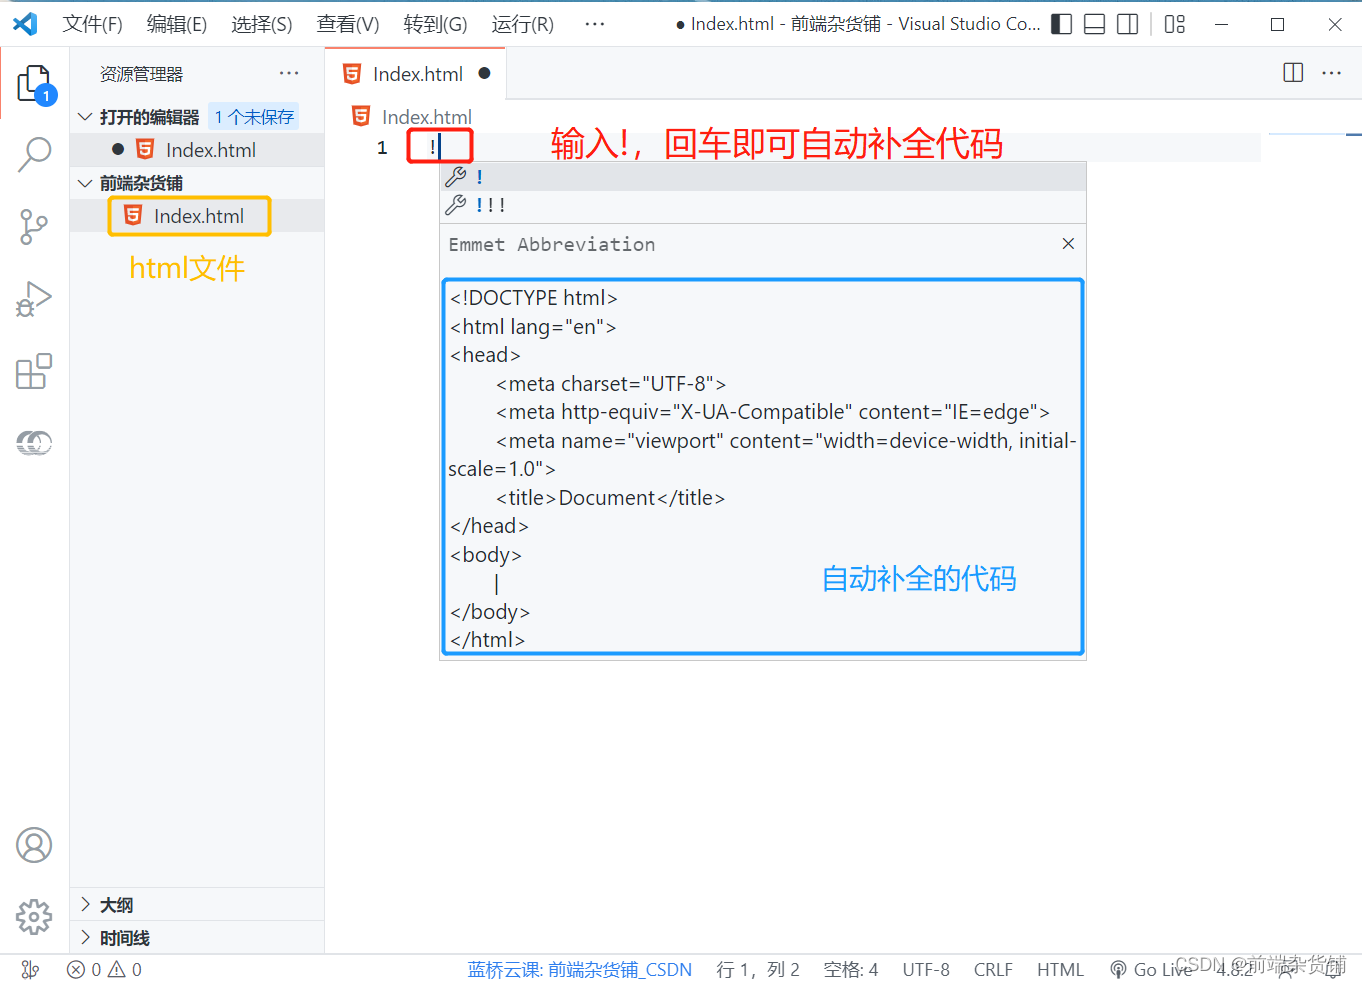Open the Search view in activity bar
Screen dimensions: 1362x984
35,154
